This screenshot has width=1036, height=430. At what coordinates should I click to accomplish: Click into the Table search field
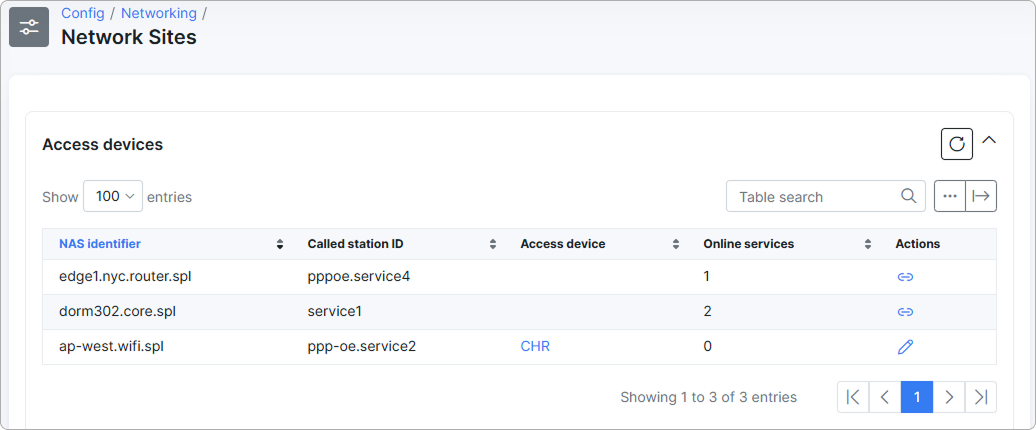[x=825, y=196]
